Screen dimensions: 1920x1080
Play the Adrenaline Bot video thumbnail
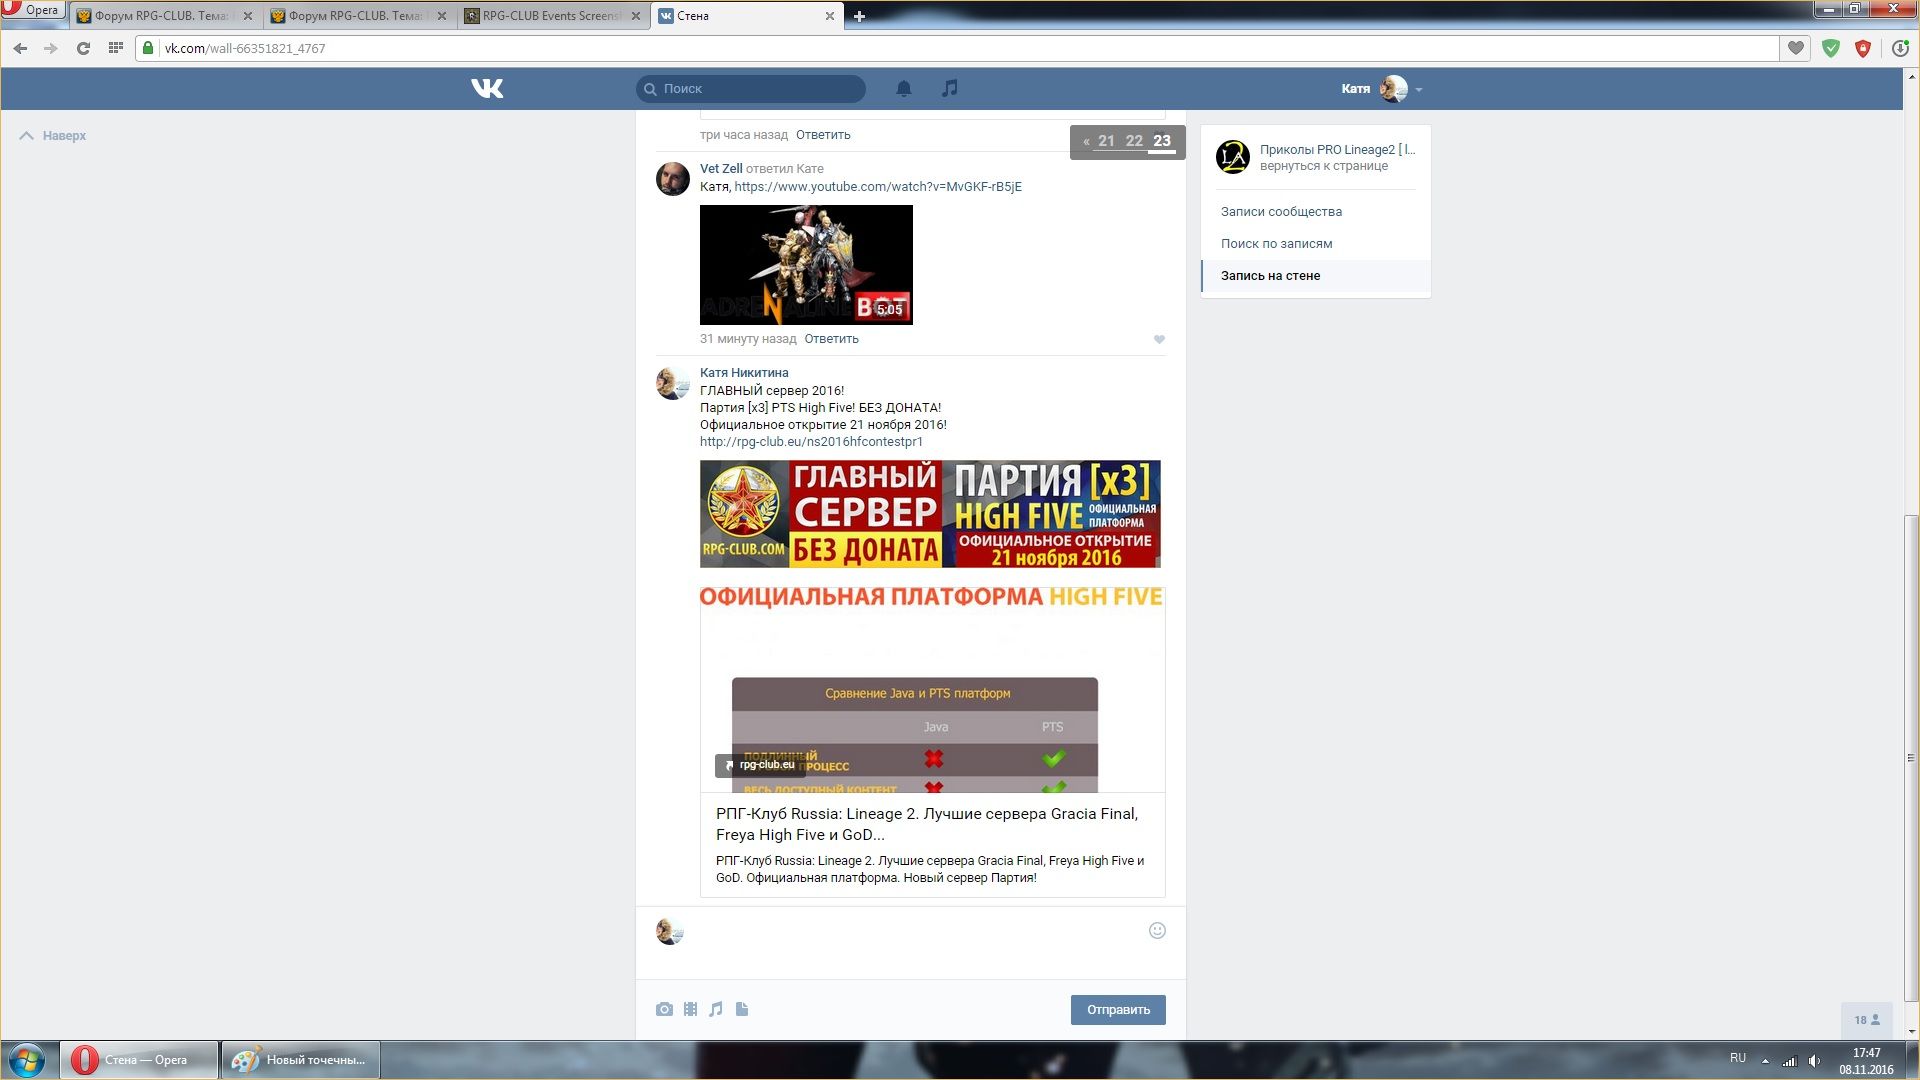click(806, 265)
